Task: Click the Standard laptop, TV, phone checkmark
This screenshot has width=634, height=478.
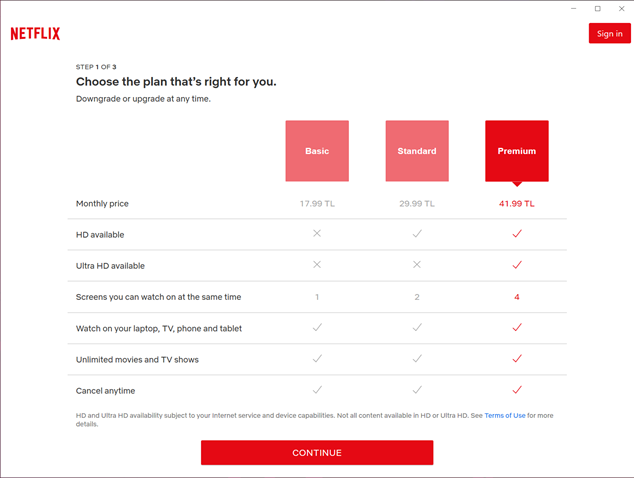Action: (417, 328)
